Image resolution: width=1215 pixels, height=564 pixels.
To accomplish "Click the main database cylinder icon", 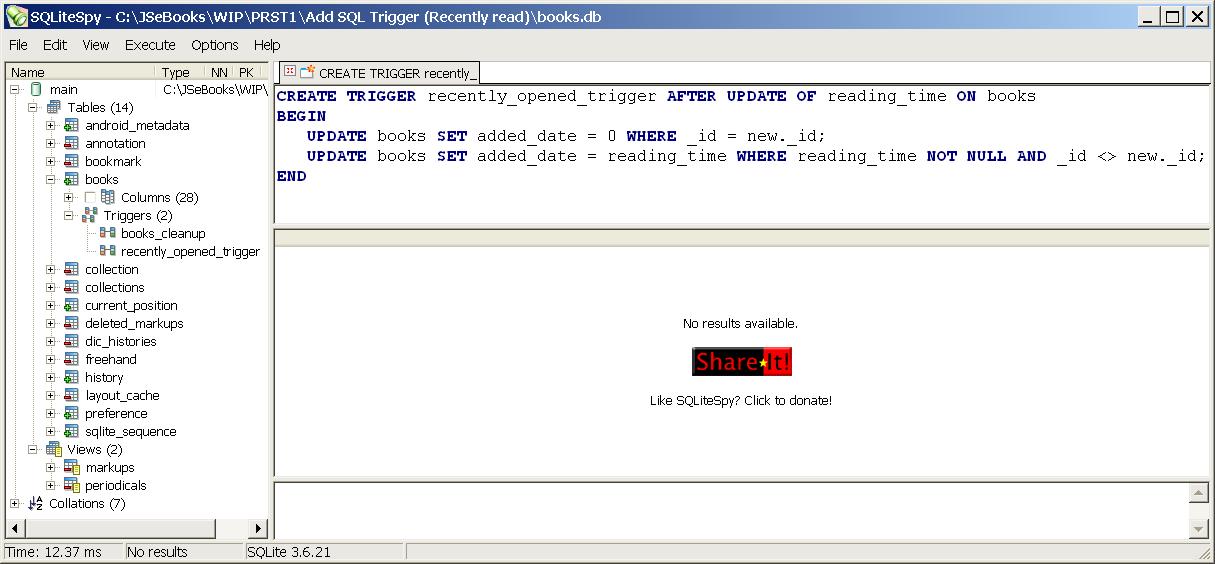I will pyautogui.click(x=36, y=90).
